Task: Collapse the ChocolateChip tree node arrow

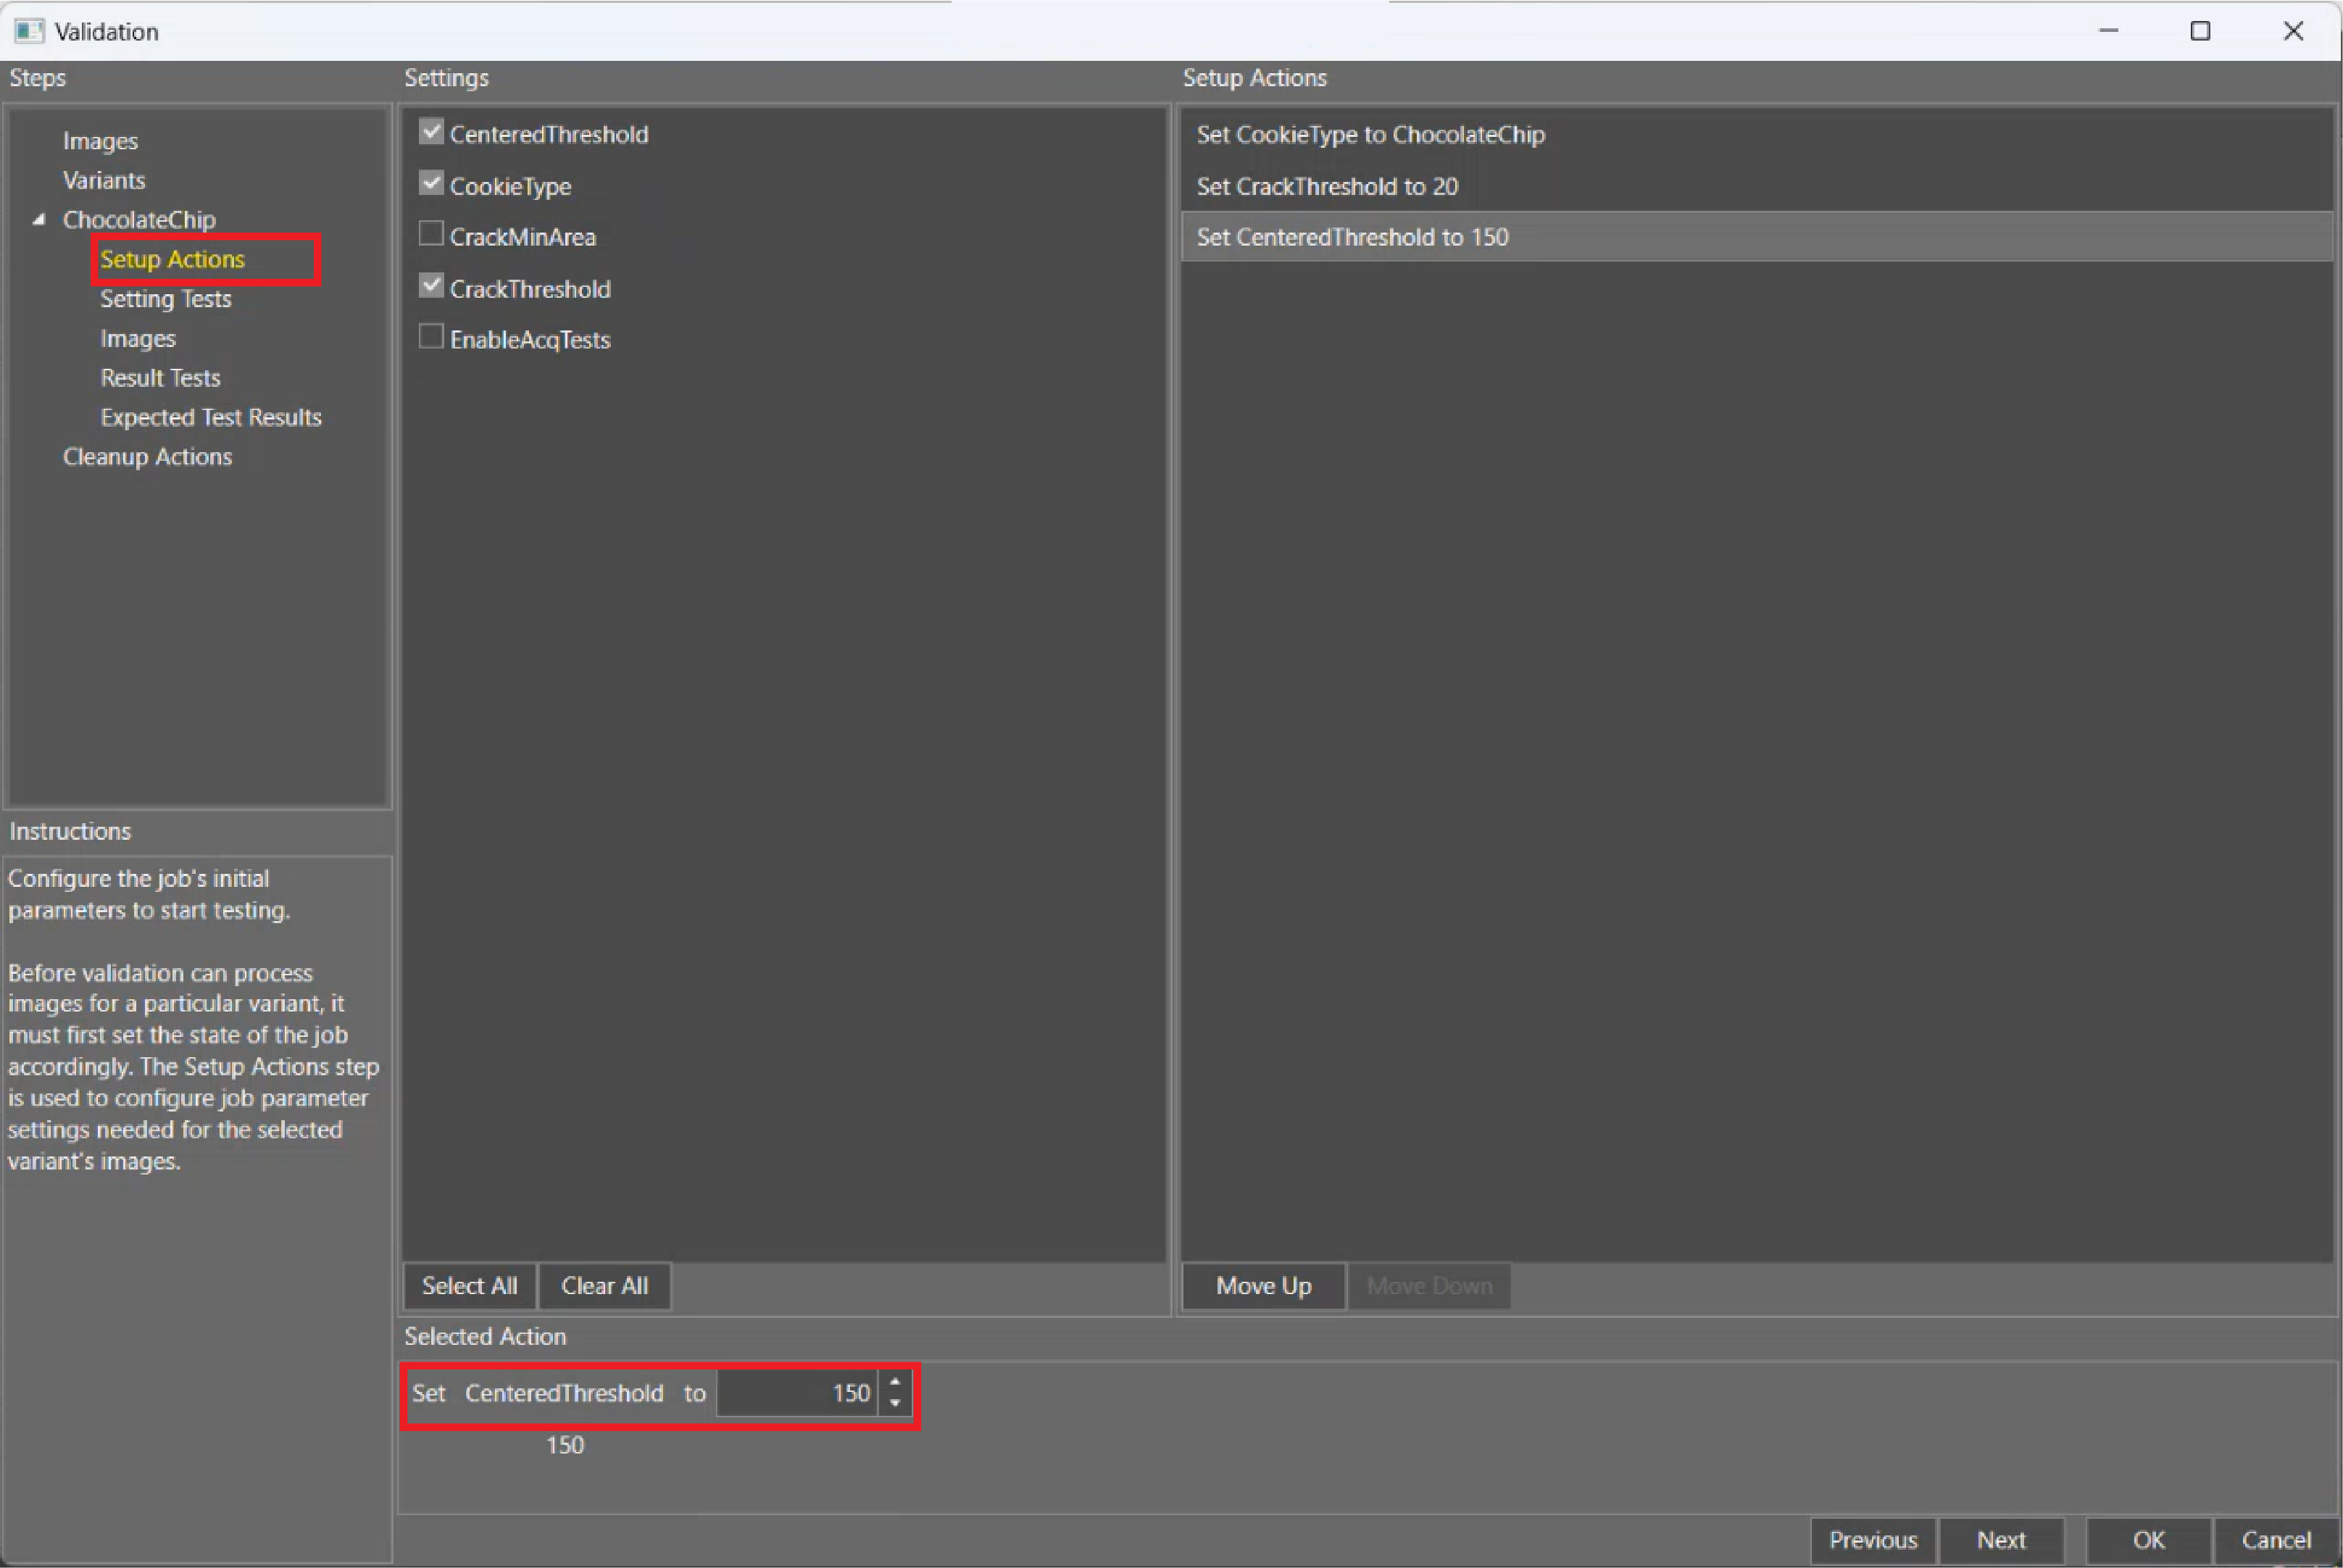Action: pyautogui.click(x=39, y=219)
